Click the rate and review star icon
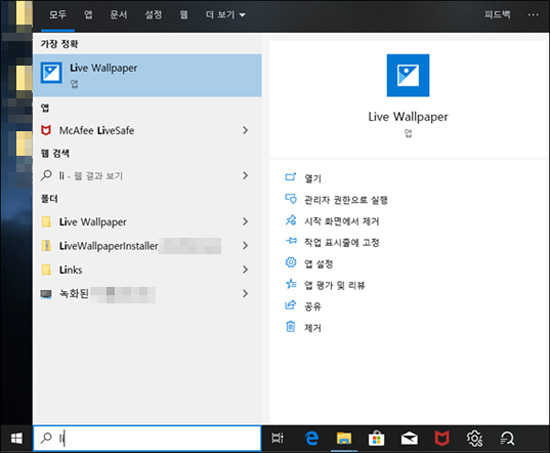Viewport: 550px width, 453px height. tap(291, 284)
